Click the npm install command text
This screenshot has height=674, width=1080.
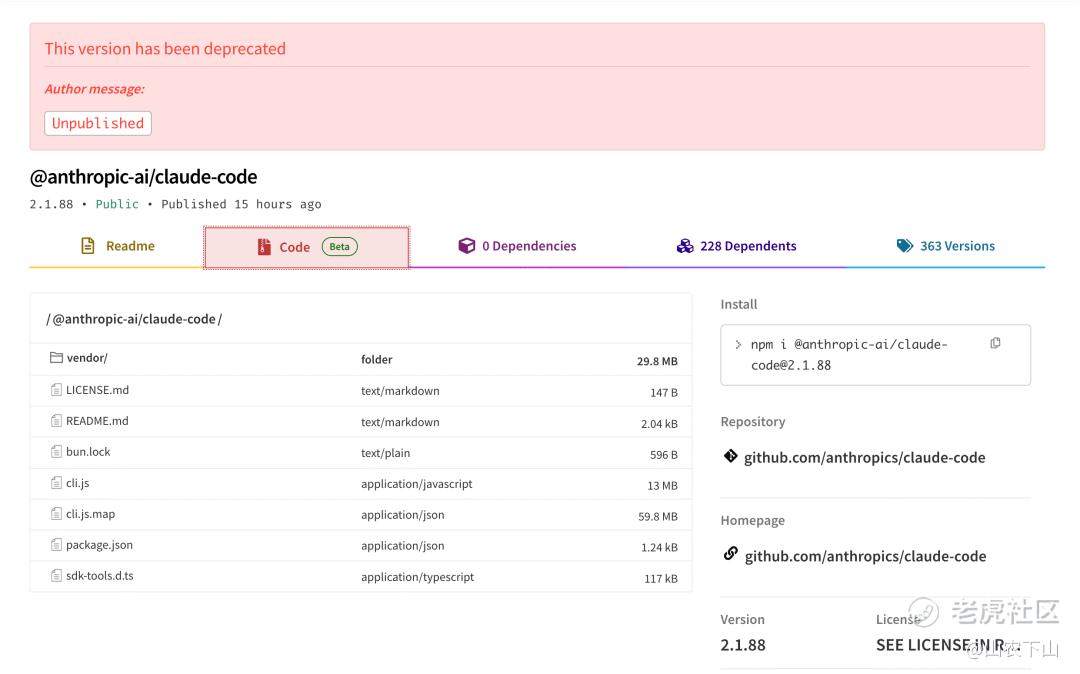coord(848,354)
